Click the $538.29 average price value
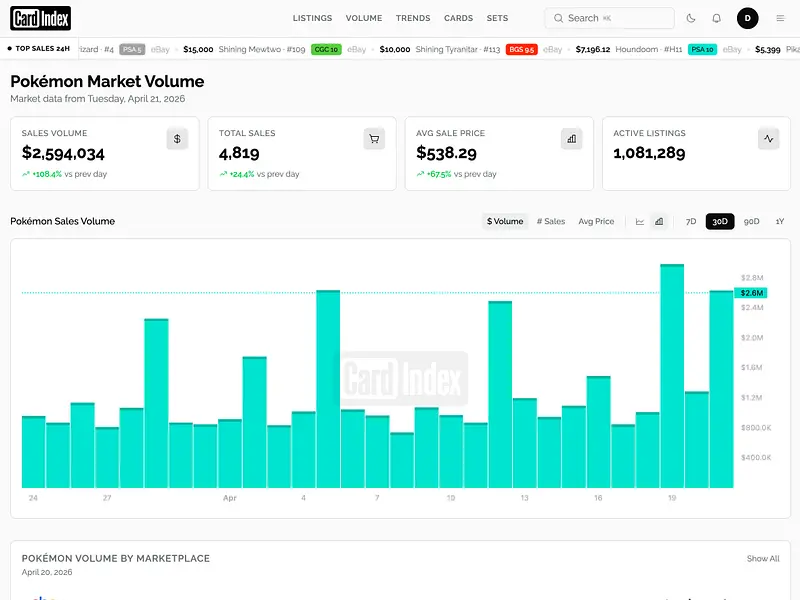Screen dimensions: 800x600 click(446, 153)
